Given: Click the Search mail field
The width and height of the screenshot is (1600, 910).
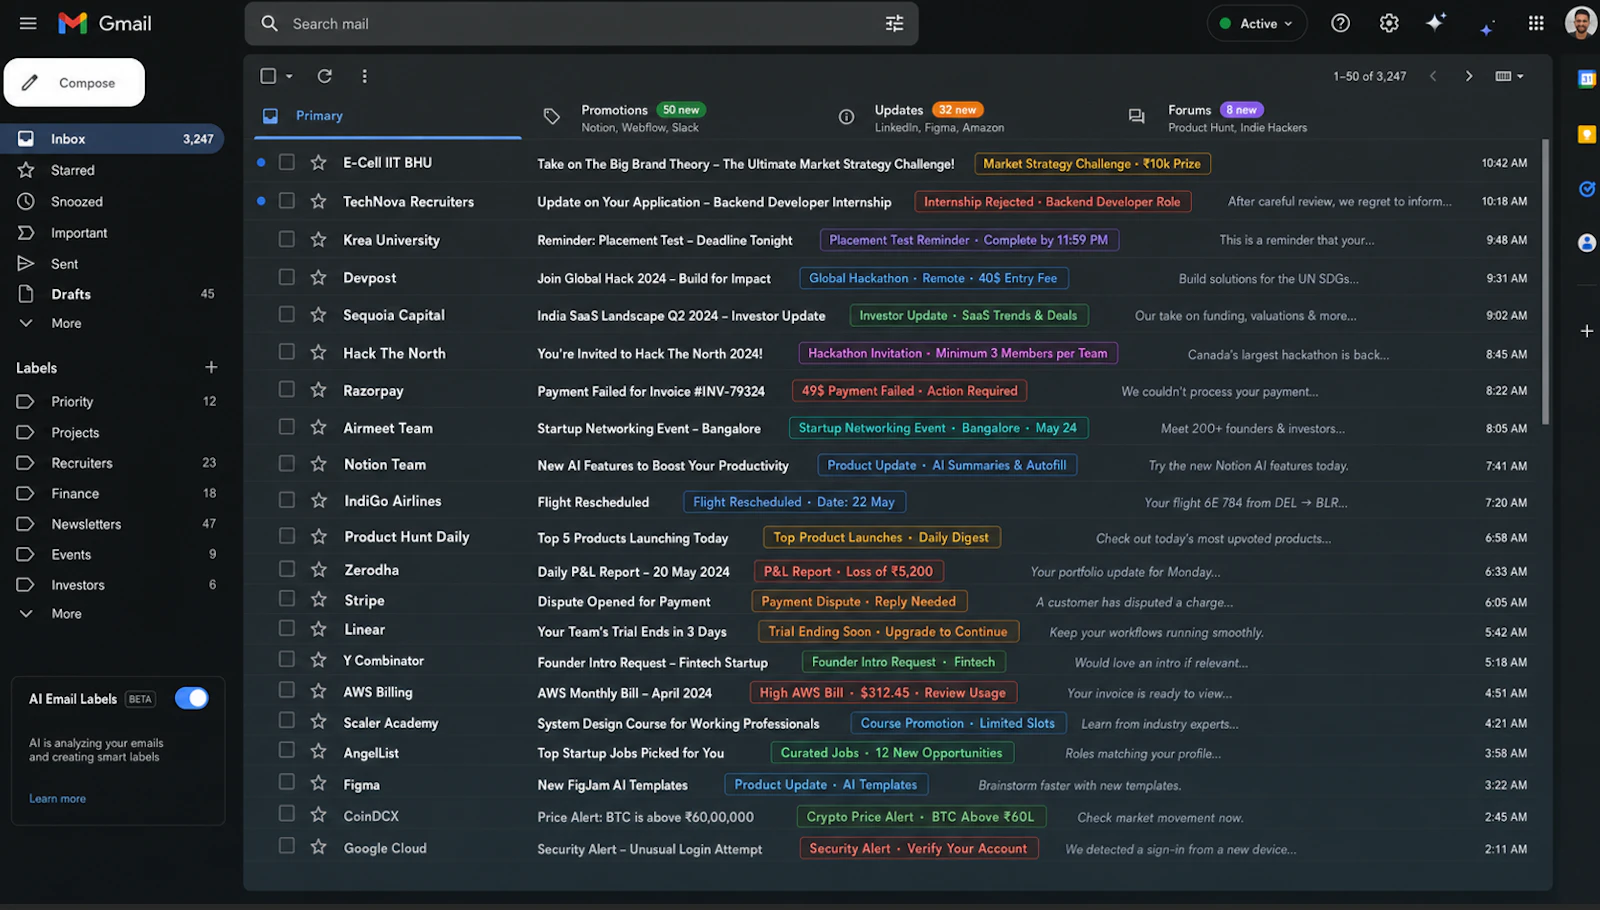Looking at the screenshot, I should [x=581, y=23].
